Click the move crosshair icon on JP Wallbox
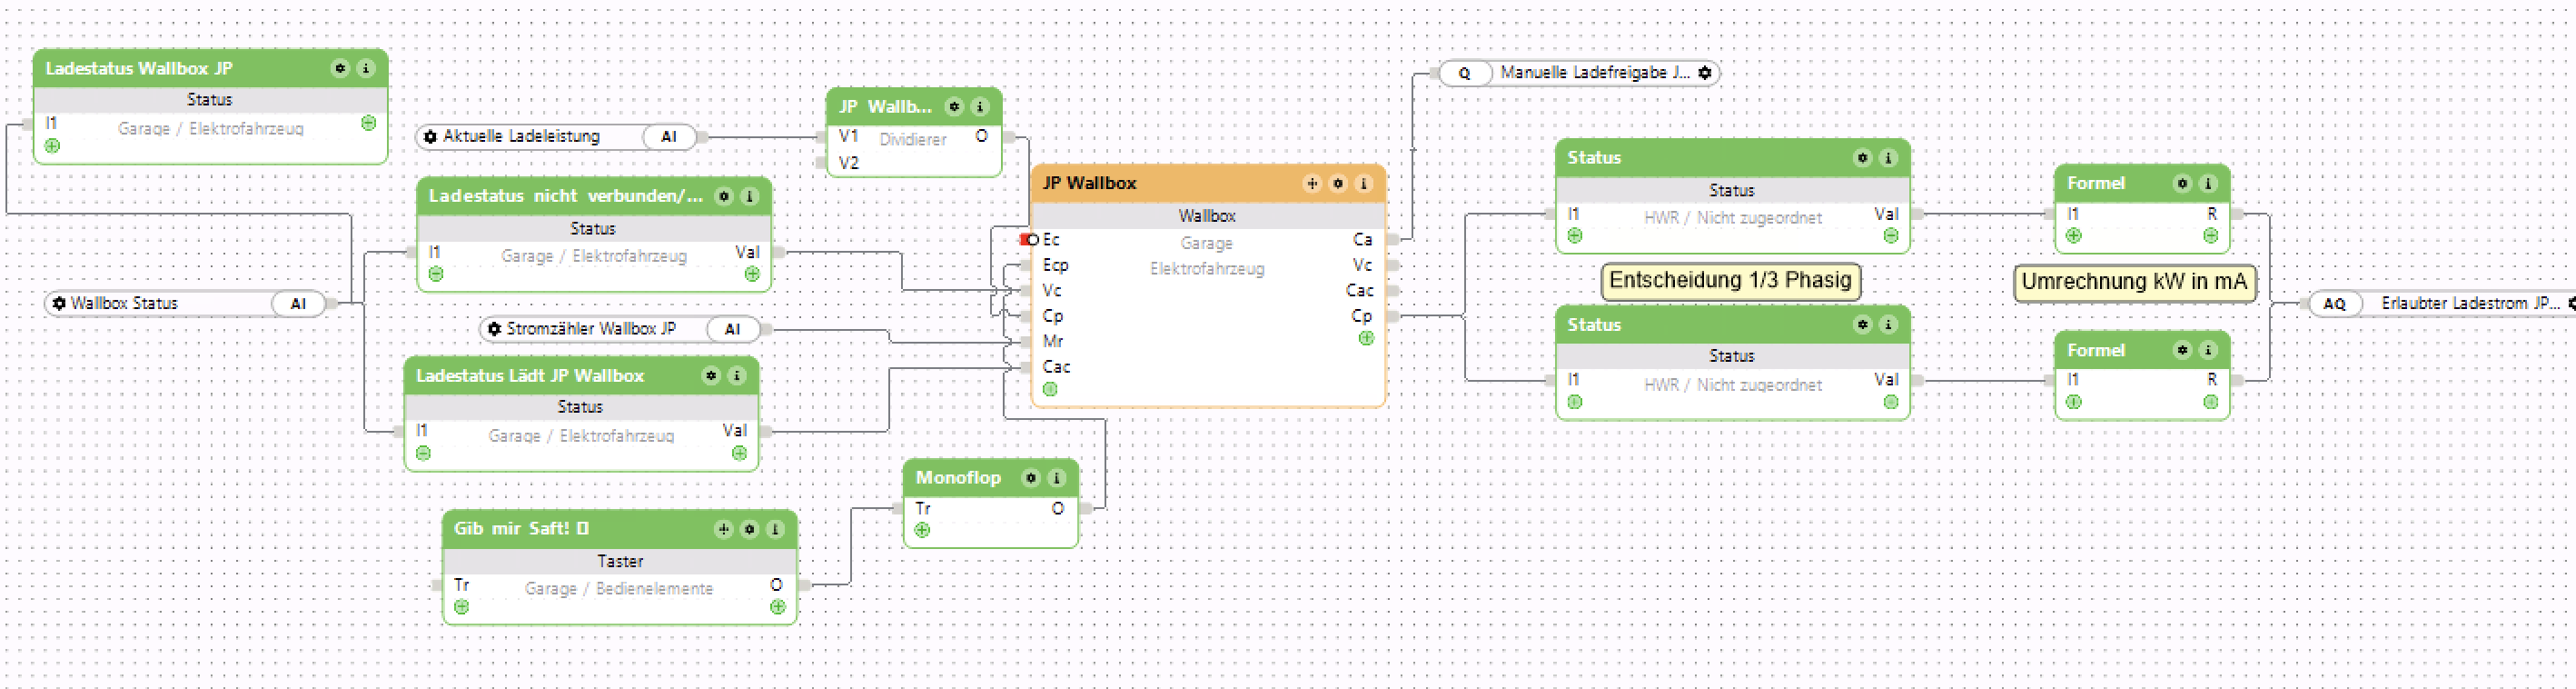The image size is (2576, 689). [x=1312, y=184]
